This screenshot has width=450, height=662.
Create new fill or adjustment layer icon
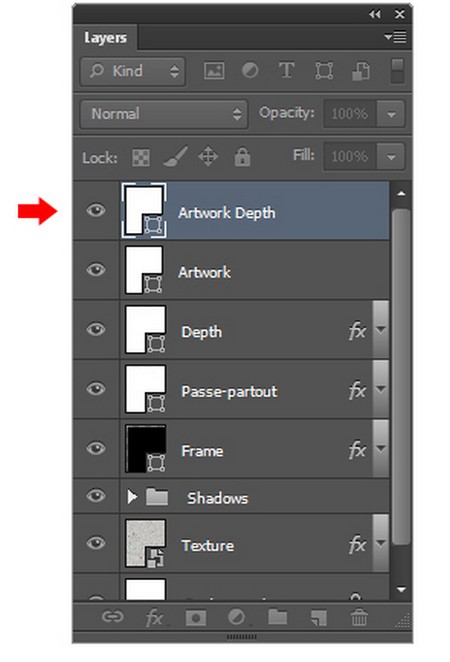(237, 617)
